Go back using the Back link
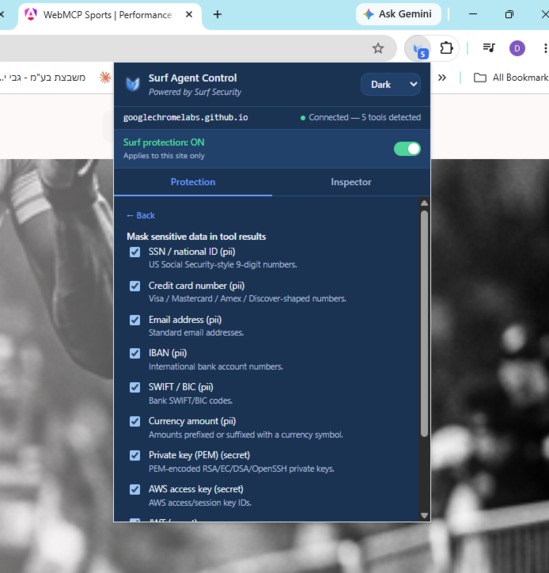Screen dimensions: 549x573 141,216
